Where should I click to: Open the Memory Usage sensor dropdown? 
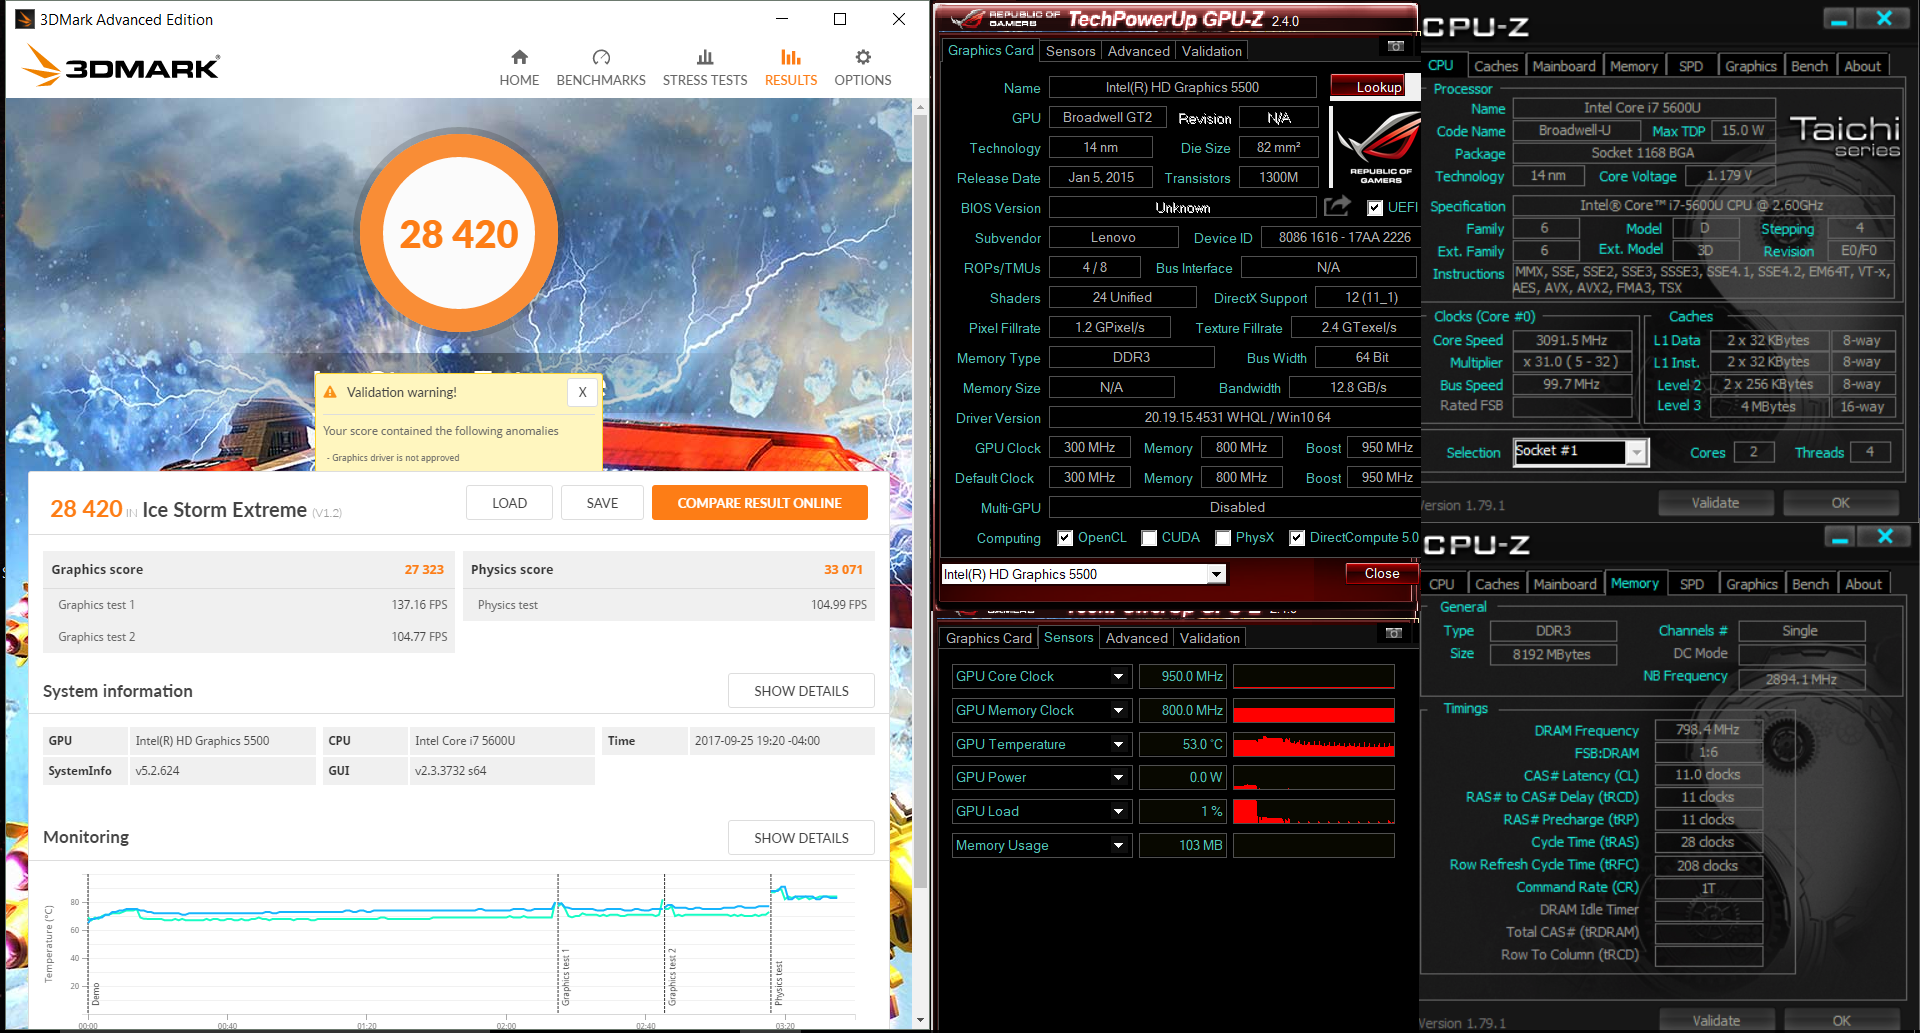[1119, 846]
